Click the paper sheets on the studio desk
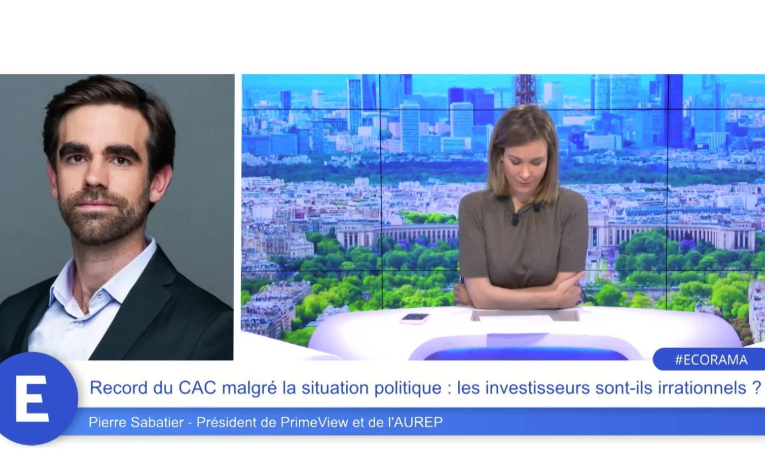This screenshot has height=456, width=765. 525,316
